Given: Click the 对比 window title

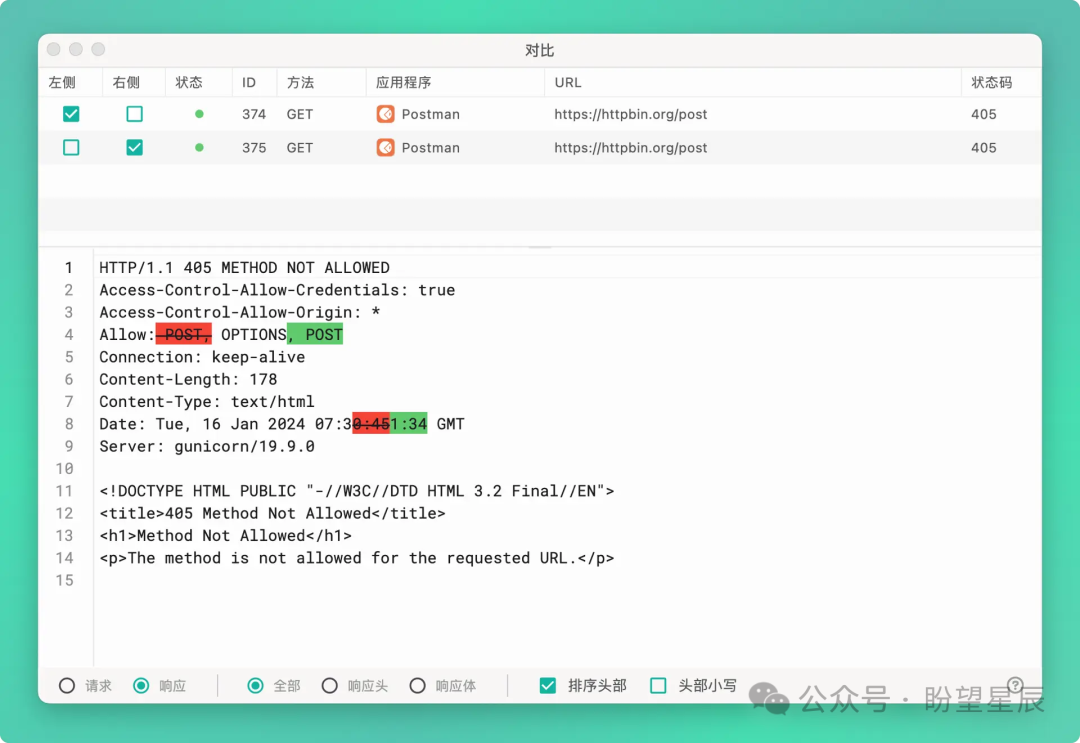Looking at the screenshot, I should 539,50.
